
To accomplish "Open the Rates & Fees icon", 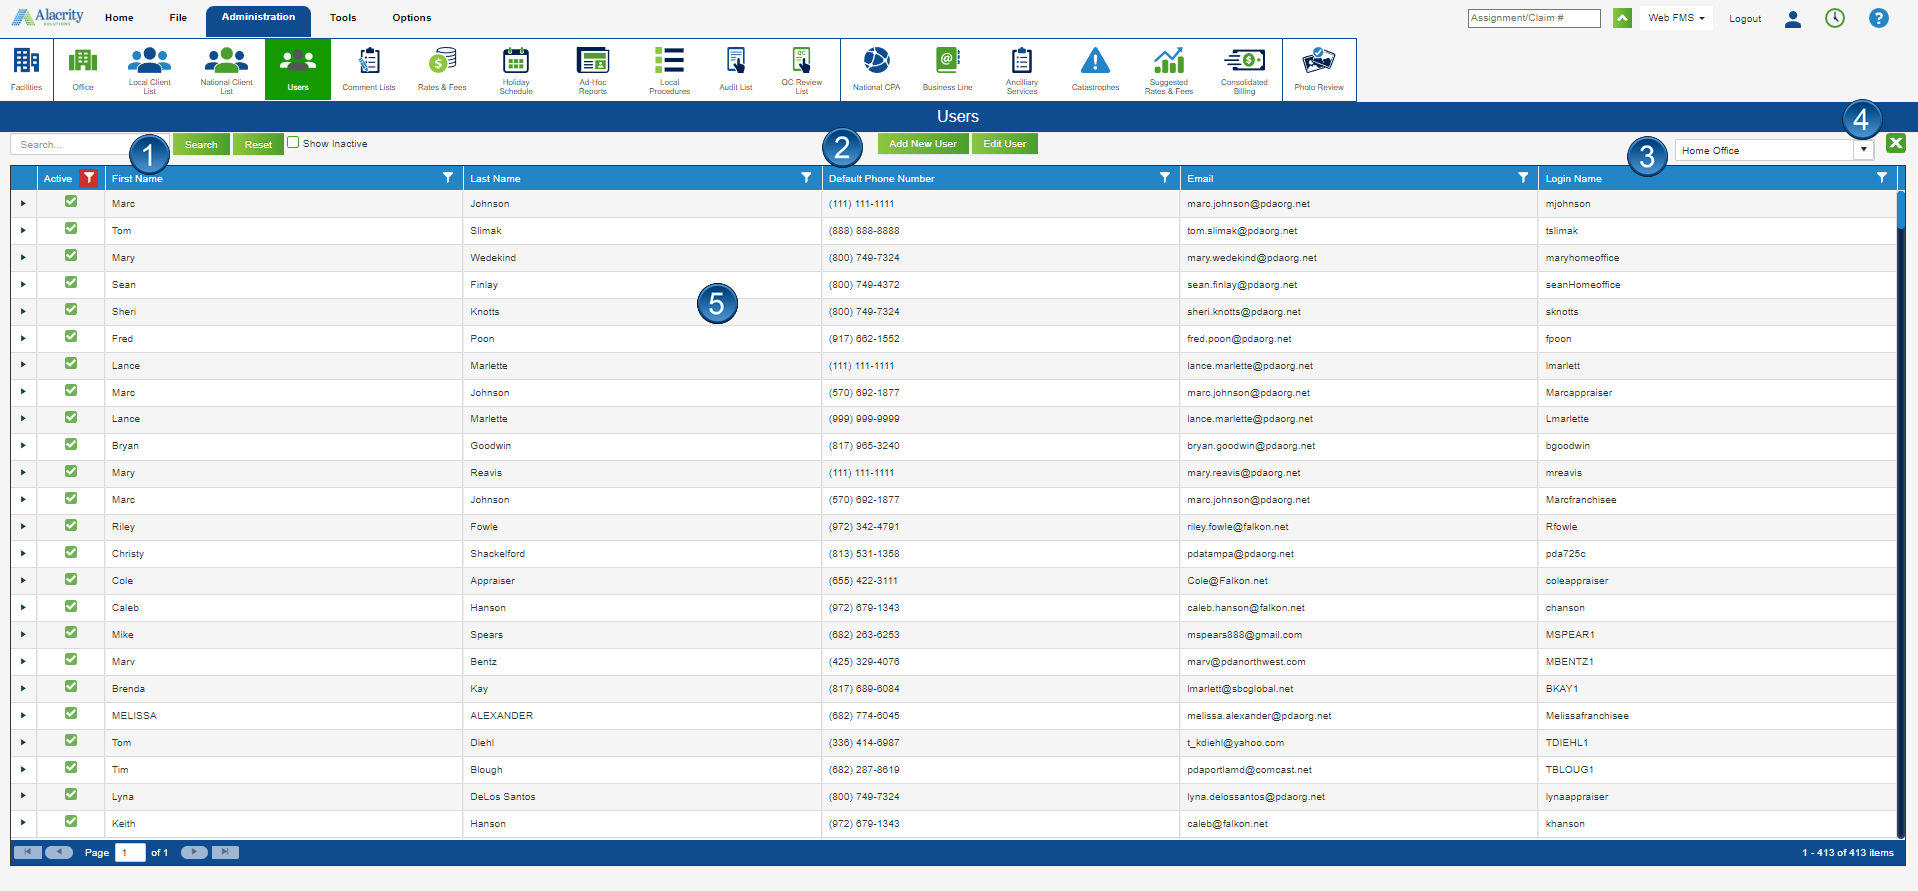I will click(442, 68).
